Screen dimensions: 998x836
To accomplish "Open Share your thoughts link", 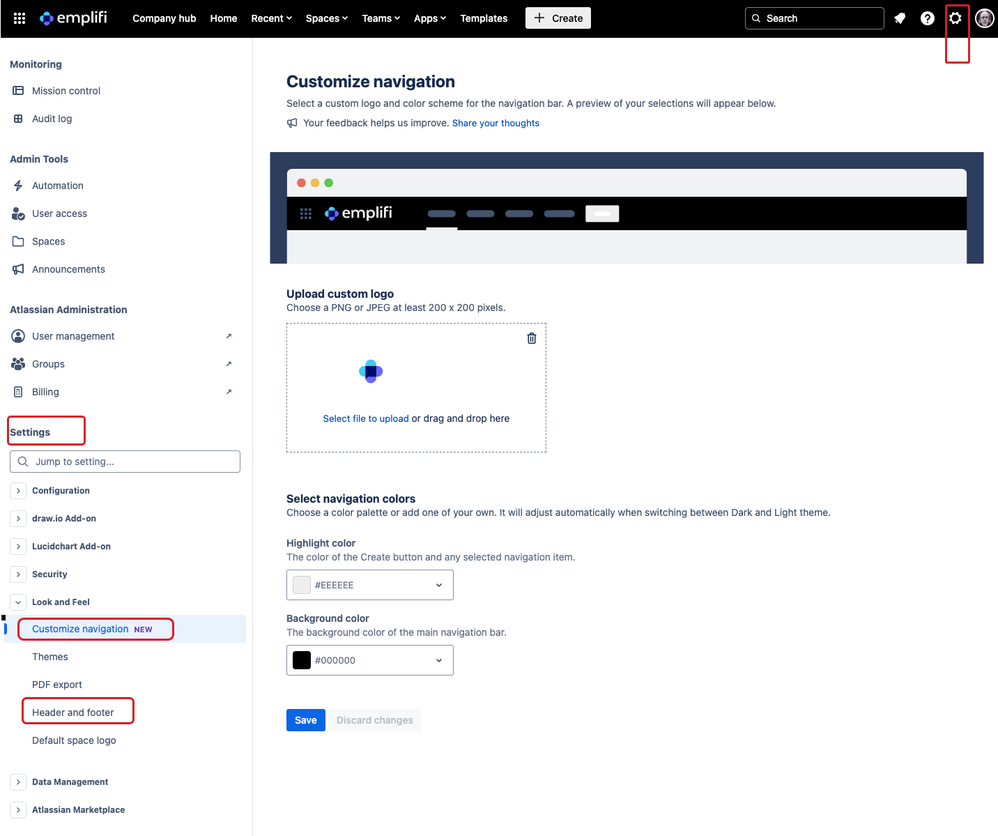I will tap(495, 124).
